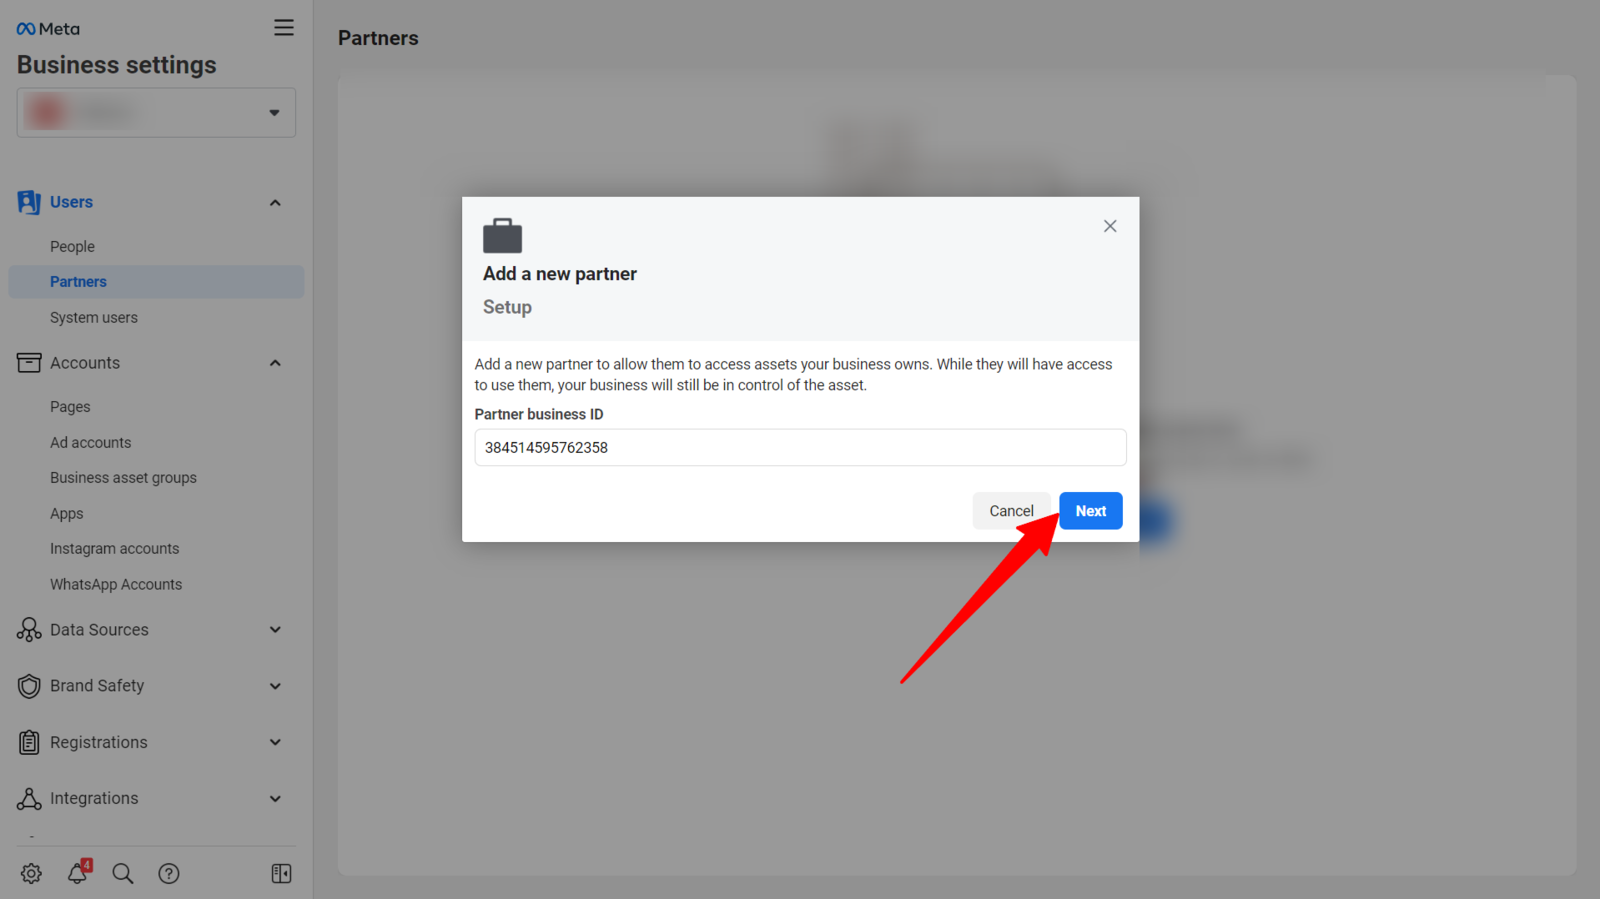Expand the Data Sources section
The image size is (1600, 899).
pyautogui.click(x=275, y=630)
